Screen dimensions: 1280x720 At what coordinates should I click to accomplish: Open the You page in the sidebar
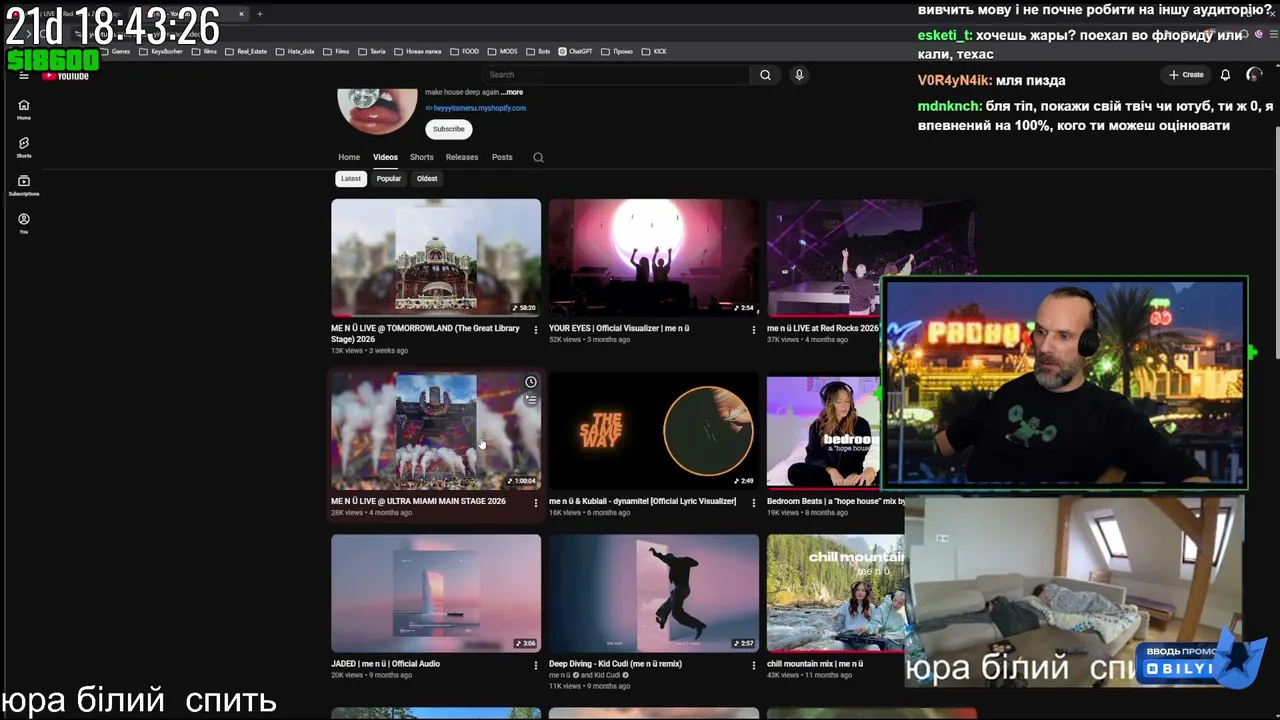click(x=24, y=223)
